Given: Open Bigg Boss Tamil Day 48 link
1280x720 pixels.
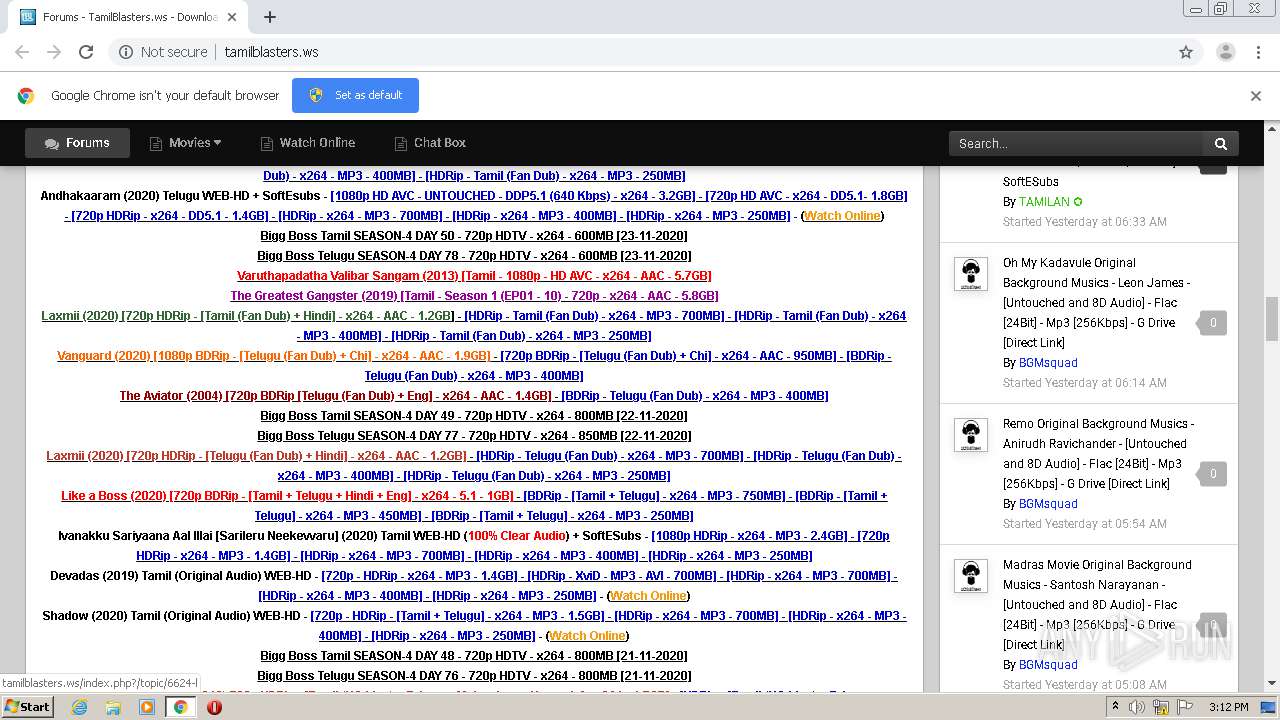Looking at the screenshot, I should coord(474,656).
